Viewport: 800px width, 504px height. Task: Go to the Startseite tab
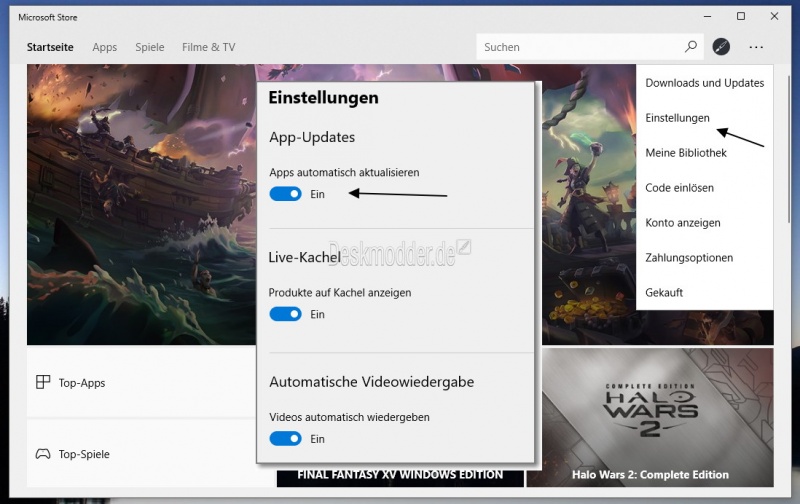coord(50,47)
